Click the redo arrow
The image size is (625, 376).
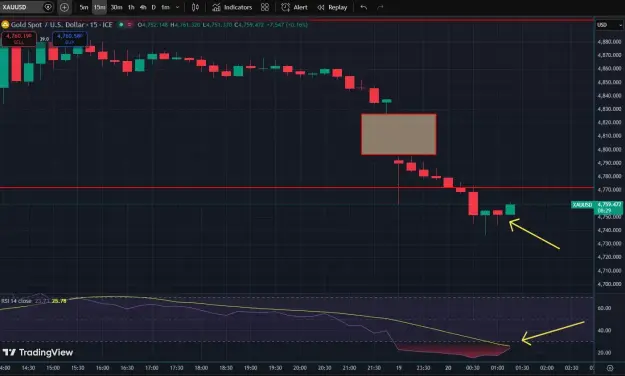[x=380, y=7]
